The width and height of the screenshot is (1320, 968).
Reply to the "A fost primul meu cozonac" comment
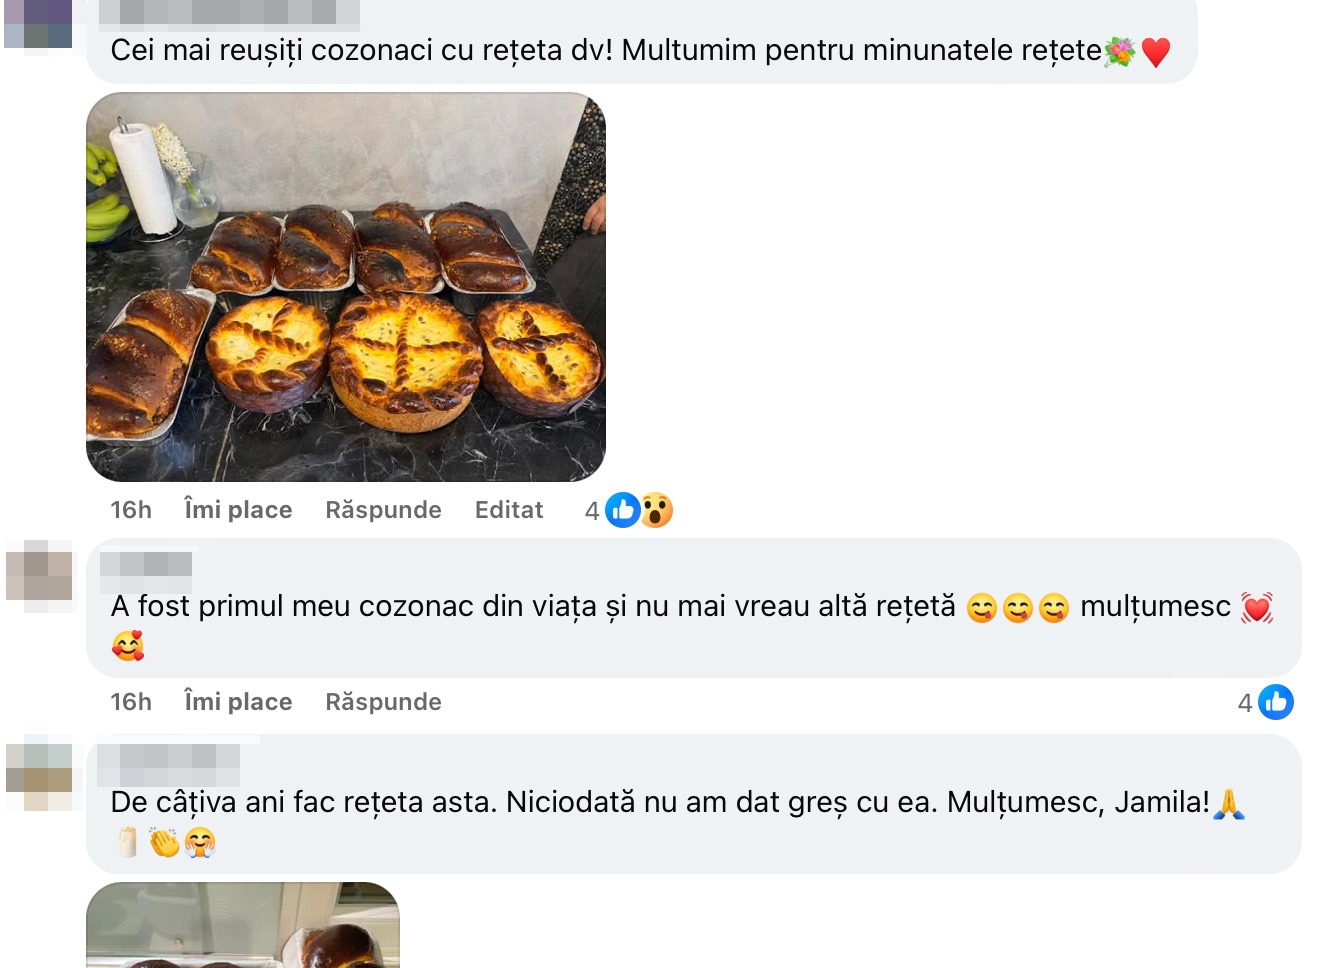(x=383, y=702)
